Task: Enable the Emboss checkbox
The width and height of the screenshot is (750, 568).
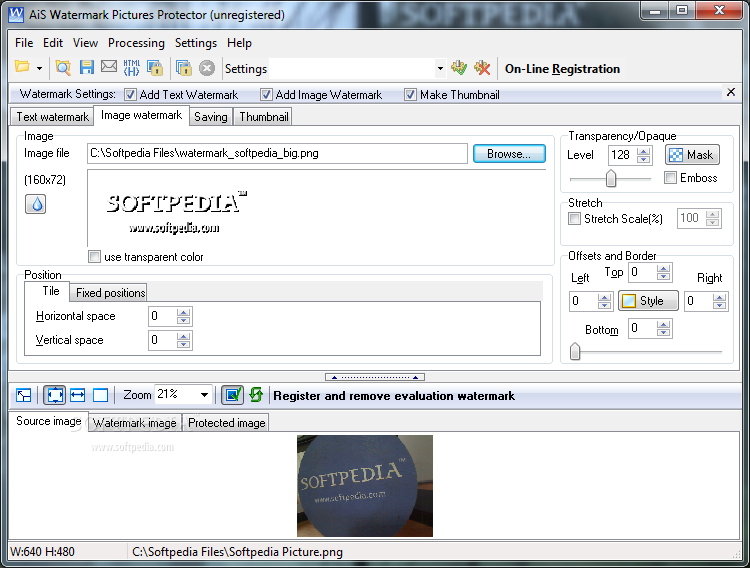Action: [x=671, y=178]
